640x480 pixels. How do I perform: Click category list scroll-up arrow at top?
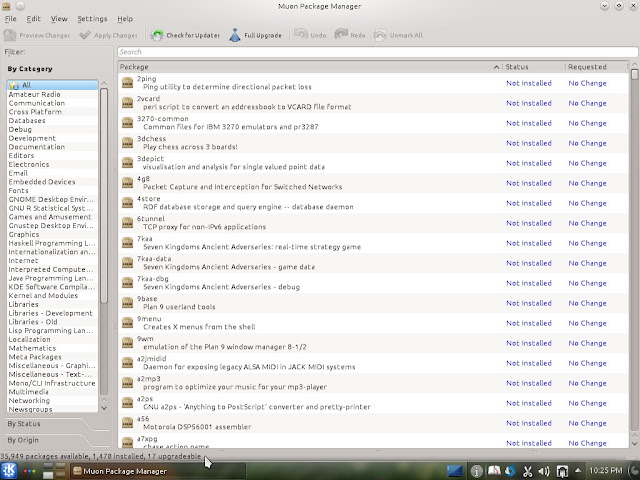click(x=104, y=84)
